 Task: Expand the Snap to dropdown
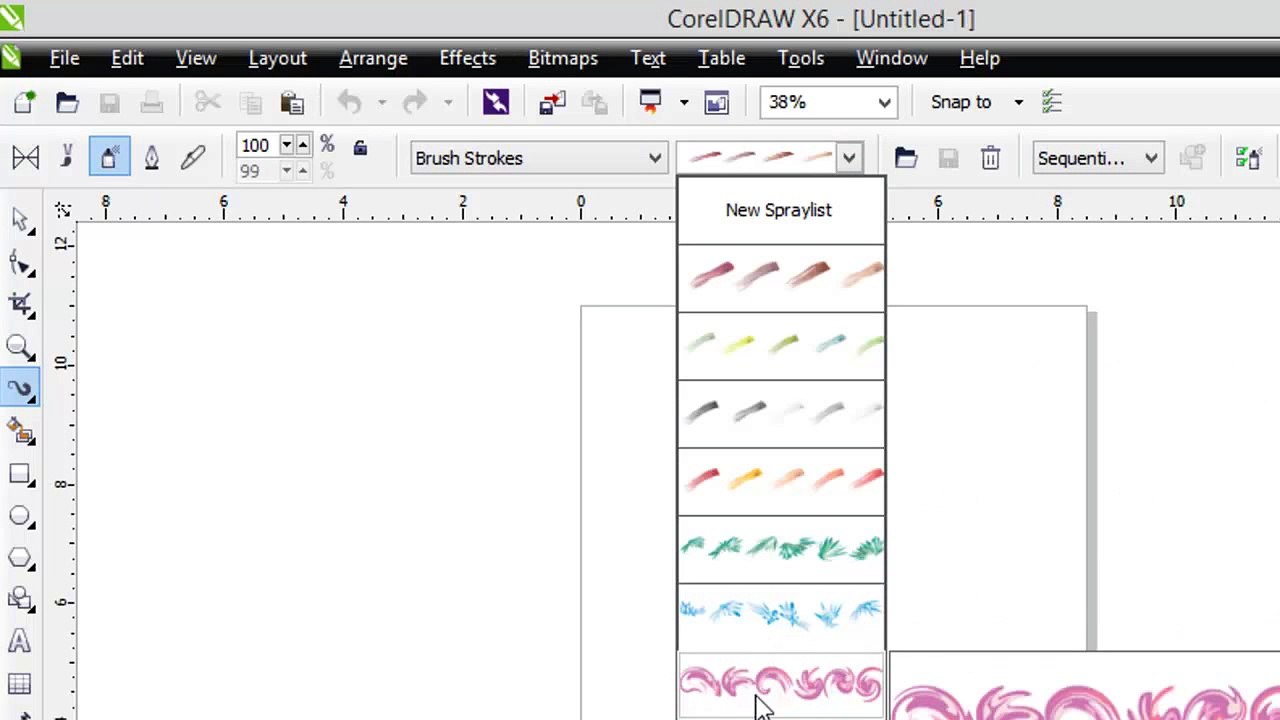1019,102
